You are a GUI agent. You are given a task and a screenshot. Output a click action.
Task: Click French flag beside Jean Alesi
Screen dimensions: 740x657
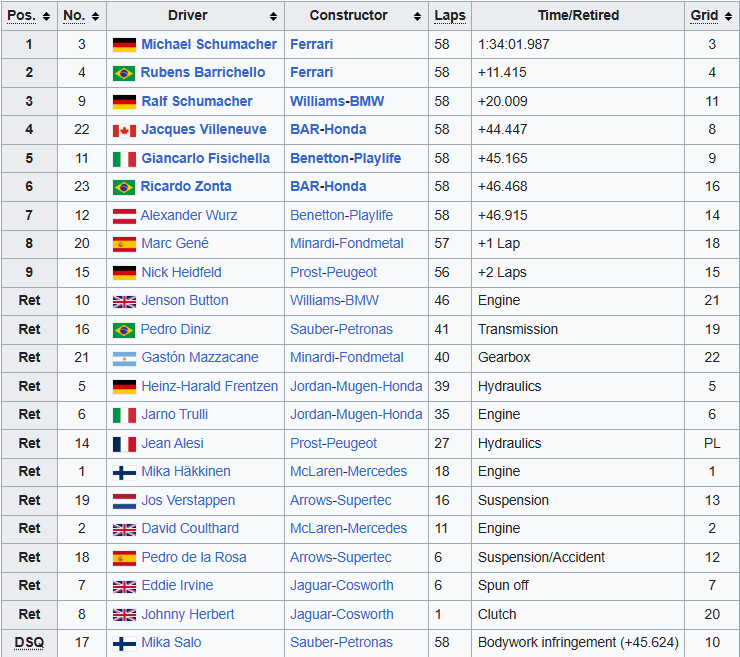click(x=125, y=444)
